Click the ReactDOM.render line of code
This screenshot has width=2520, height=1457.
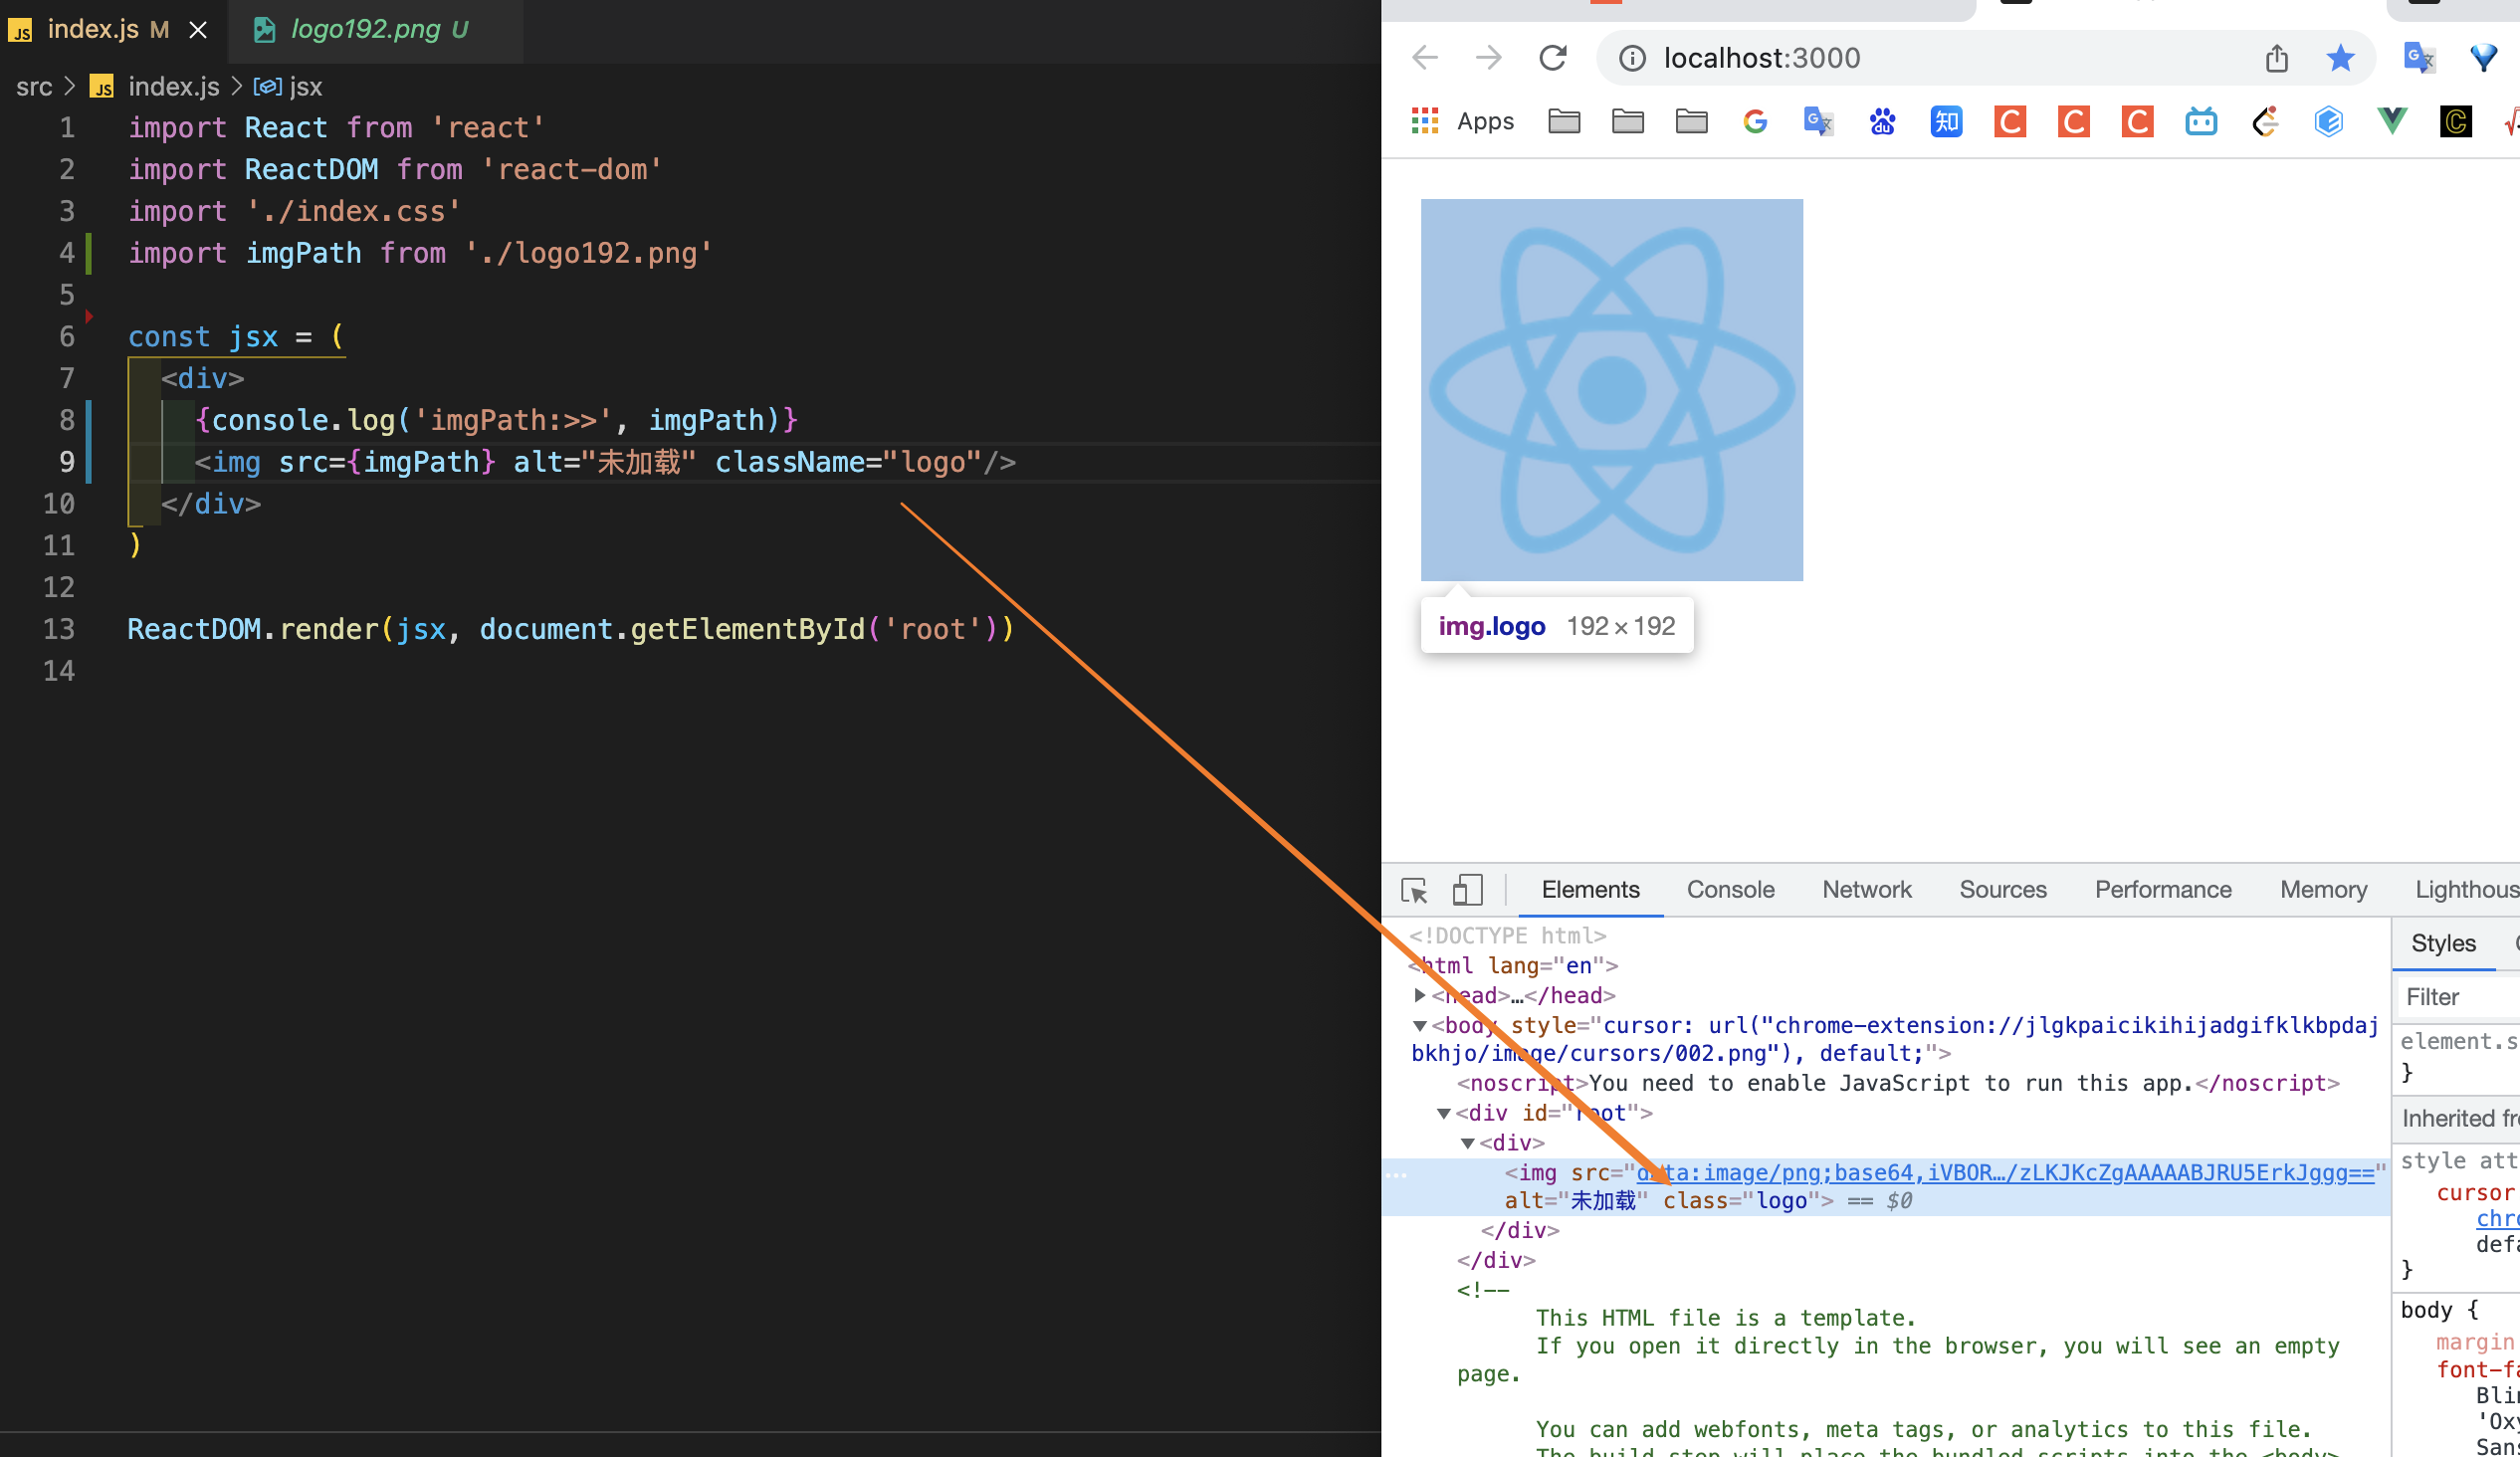pyautogui.click(x=570, y=629)
